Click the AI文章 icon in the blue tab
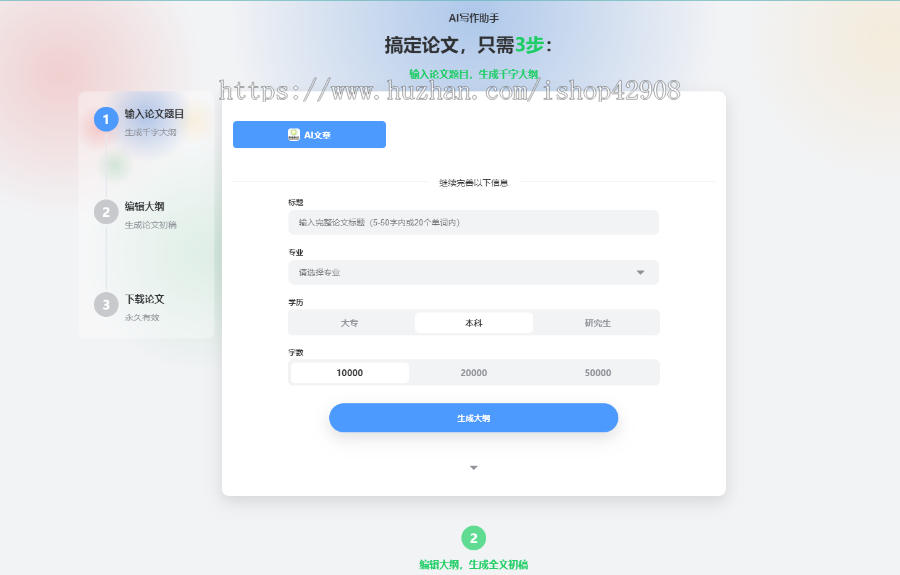900x575 pixels. (293, 135)
